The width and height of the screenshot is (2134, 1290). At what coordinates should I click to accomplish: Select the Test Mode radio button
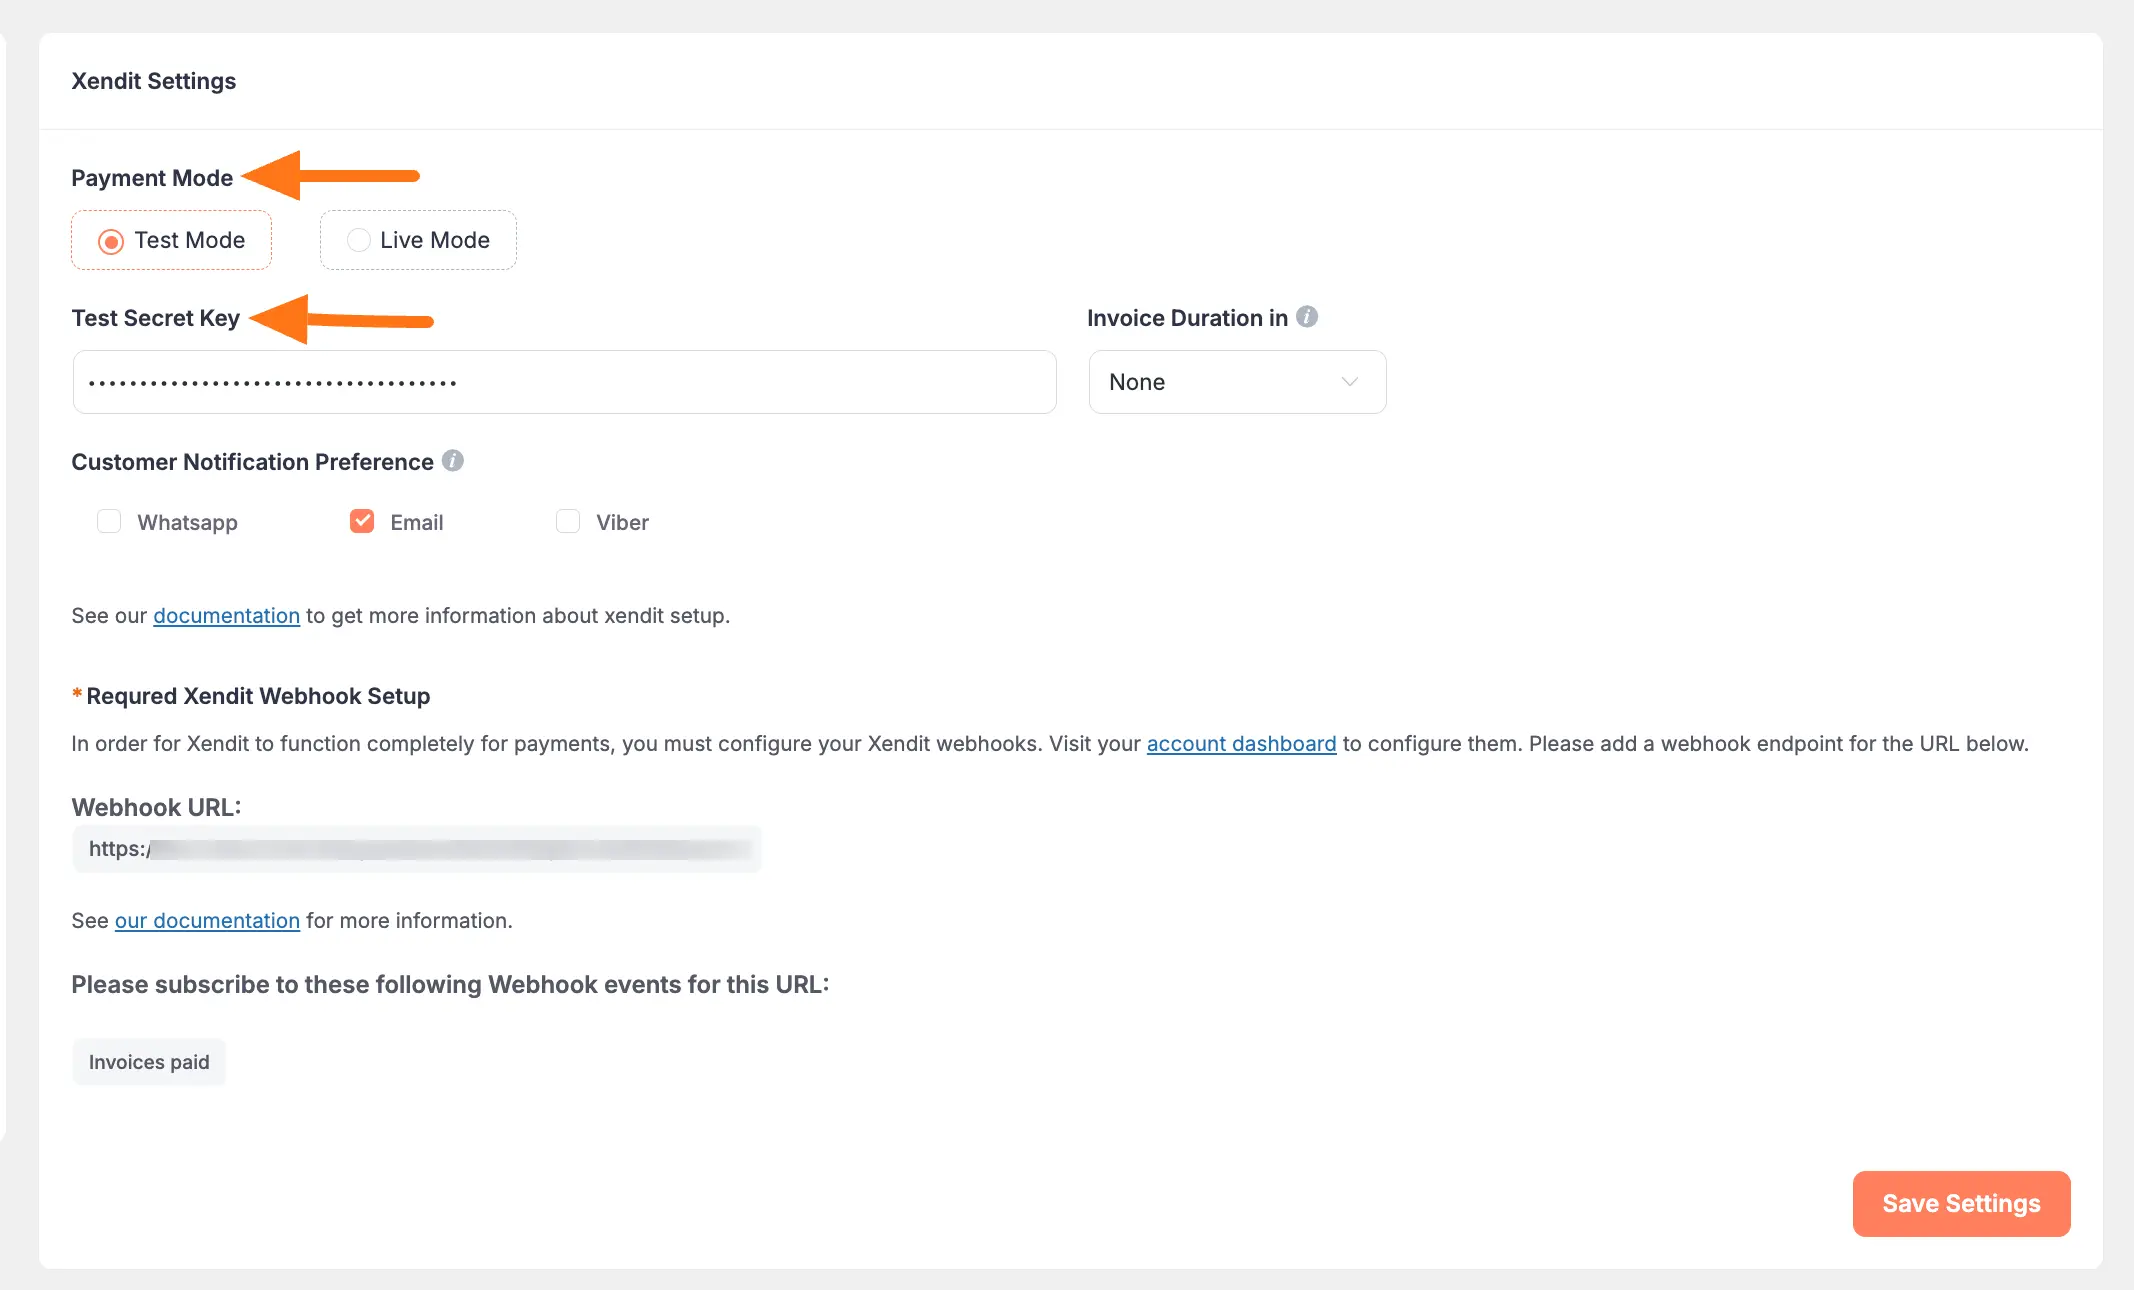pos(110,240)
